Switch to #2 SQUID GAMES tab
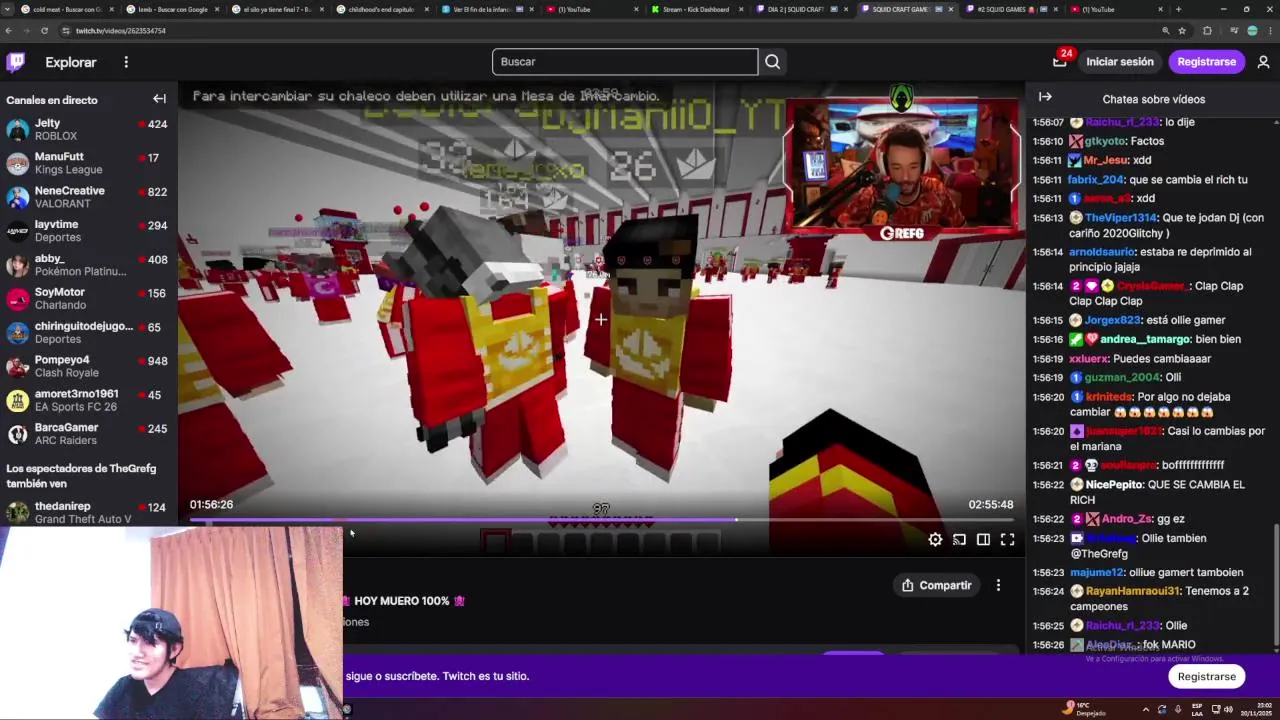The width and height of the screenshot is (1280, 720). [1011, 9]
